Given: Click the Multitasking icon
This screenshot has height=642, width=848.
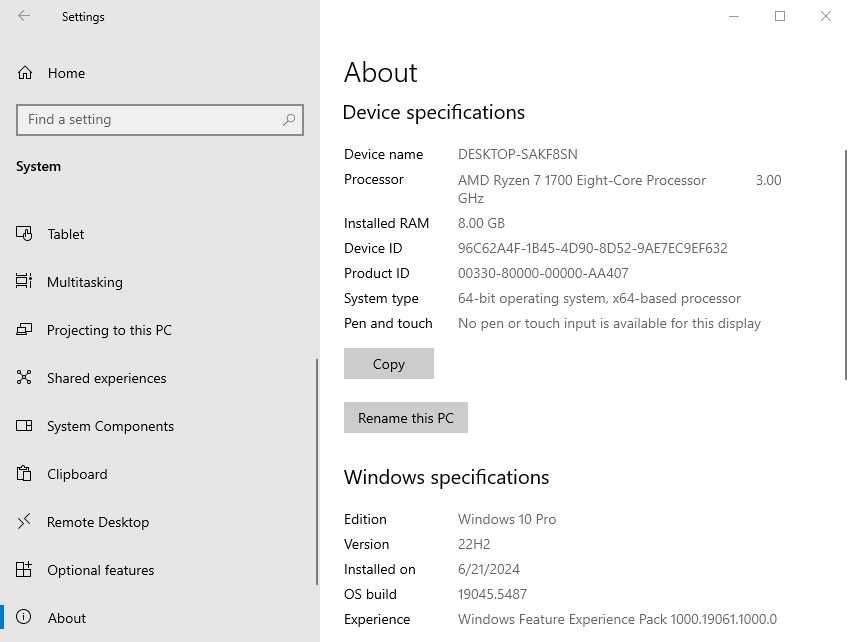Looking at the screenshot, I should [24, 282].
